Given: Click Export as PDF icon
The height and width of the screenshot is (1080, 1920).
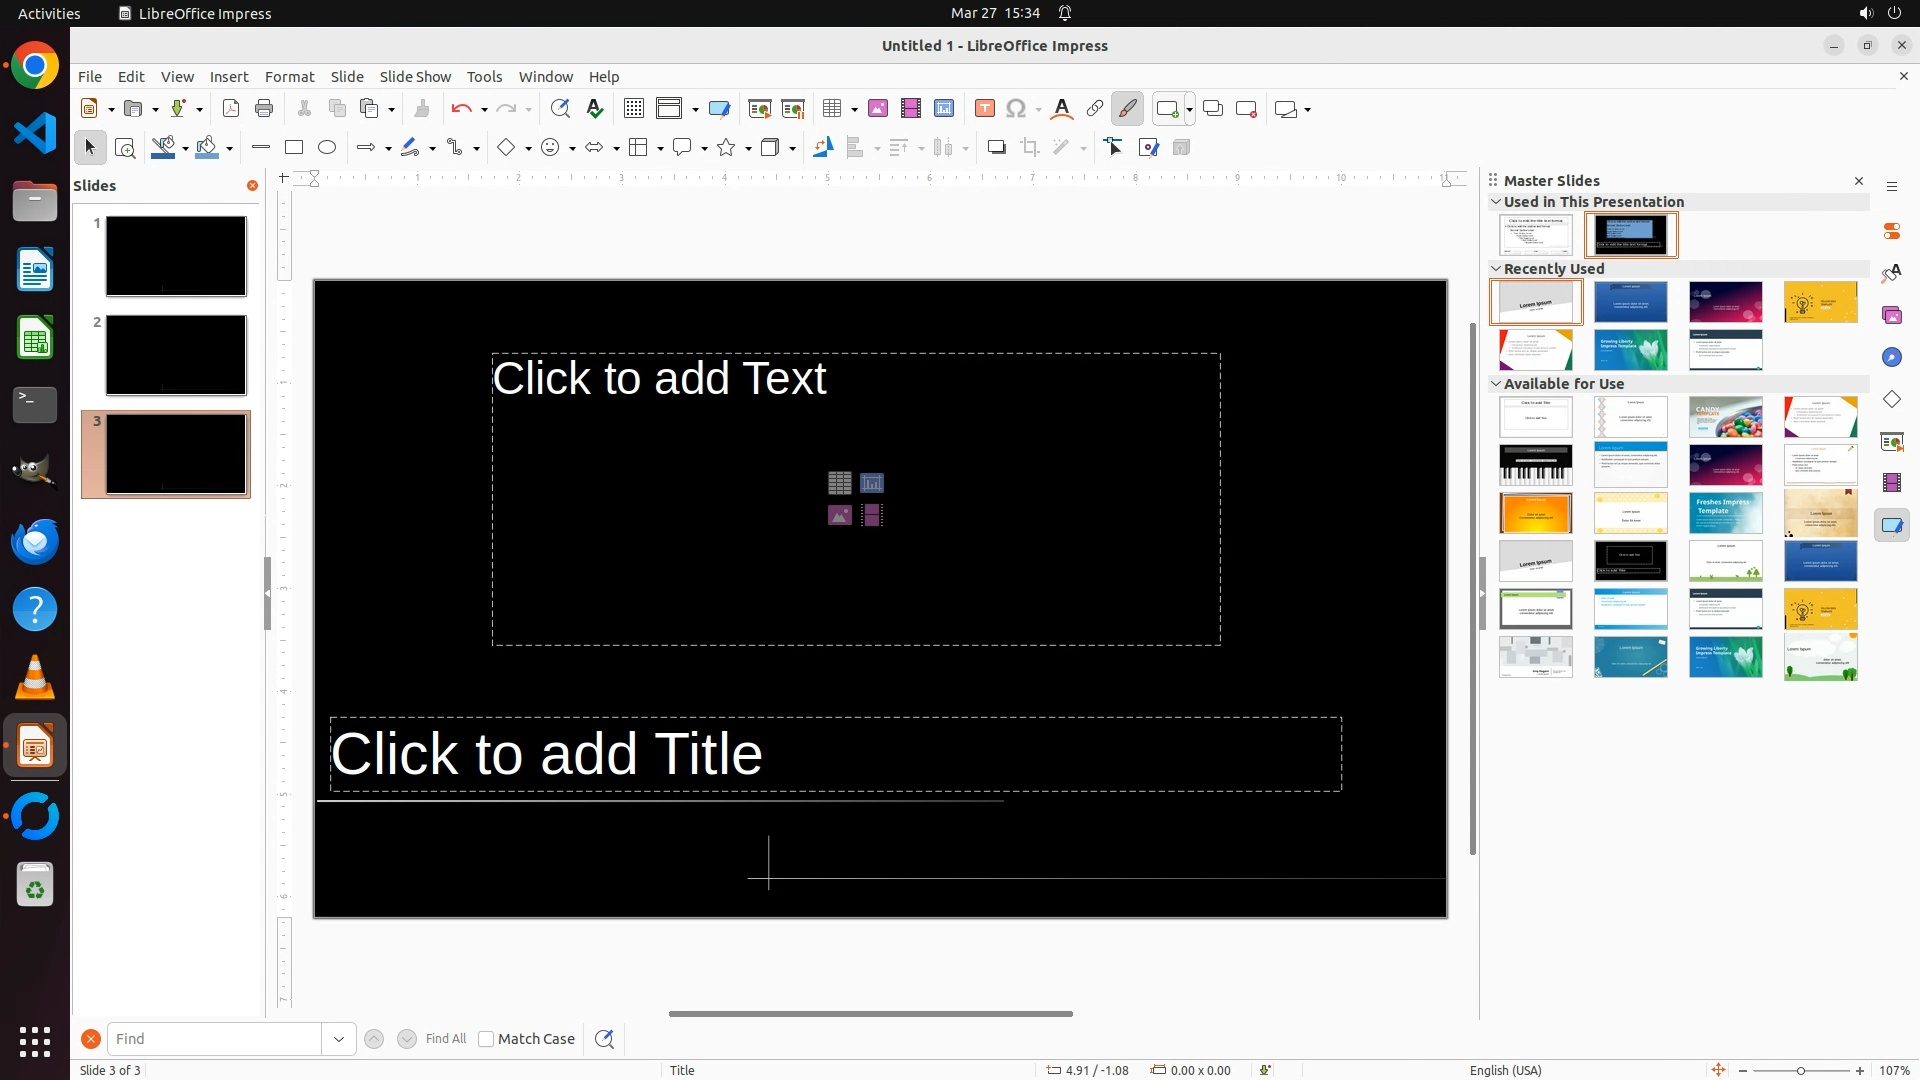Looking at the screenshot, I should [x=231, y=109].
